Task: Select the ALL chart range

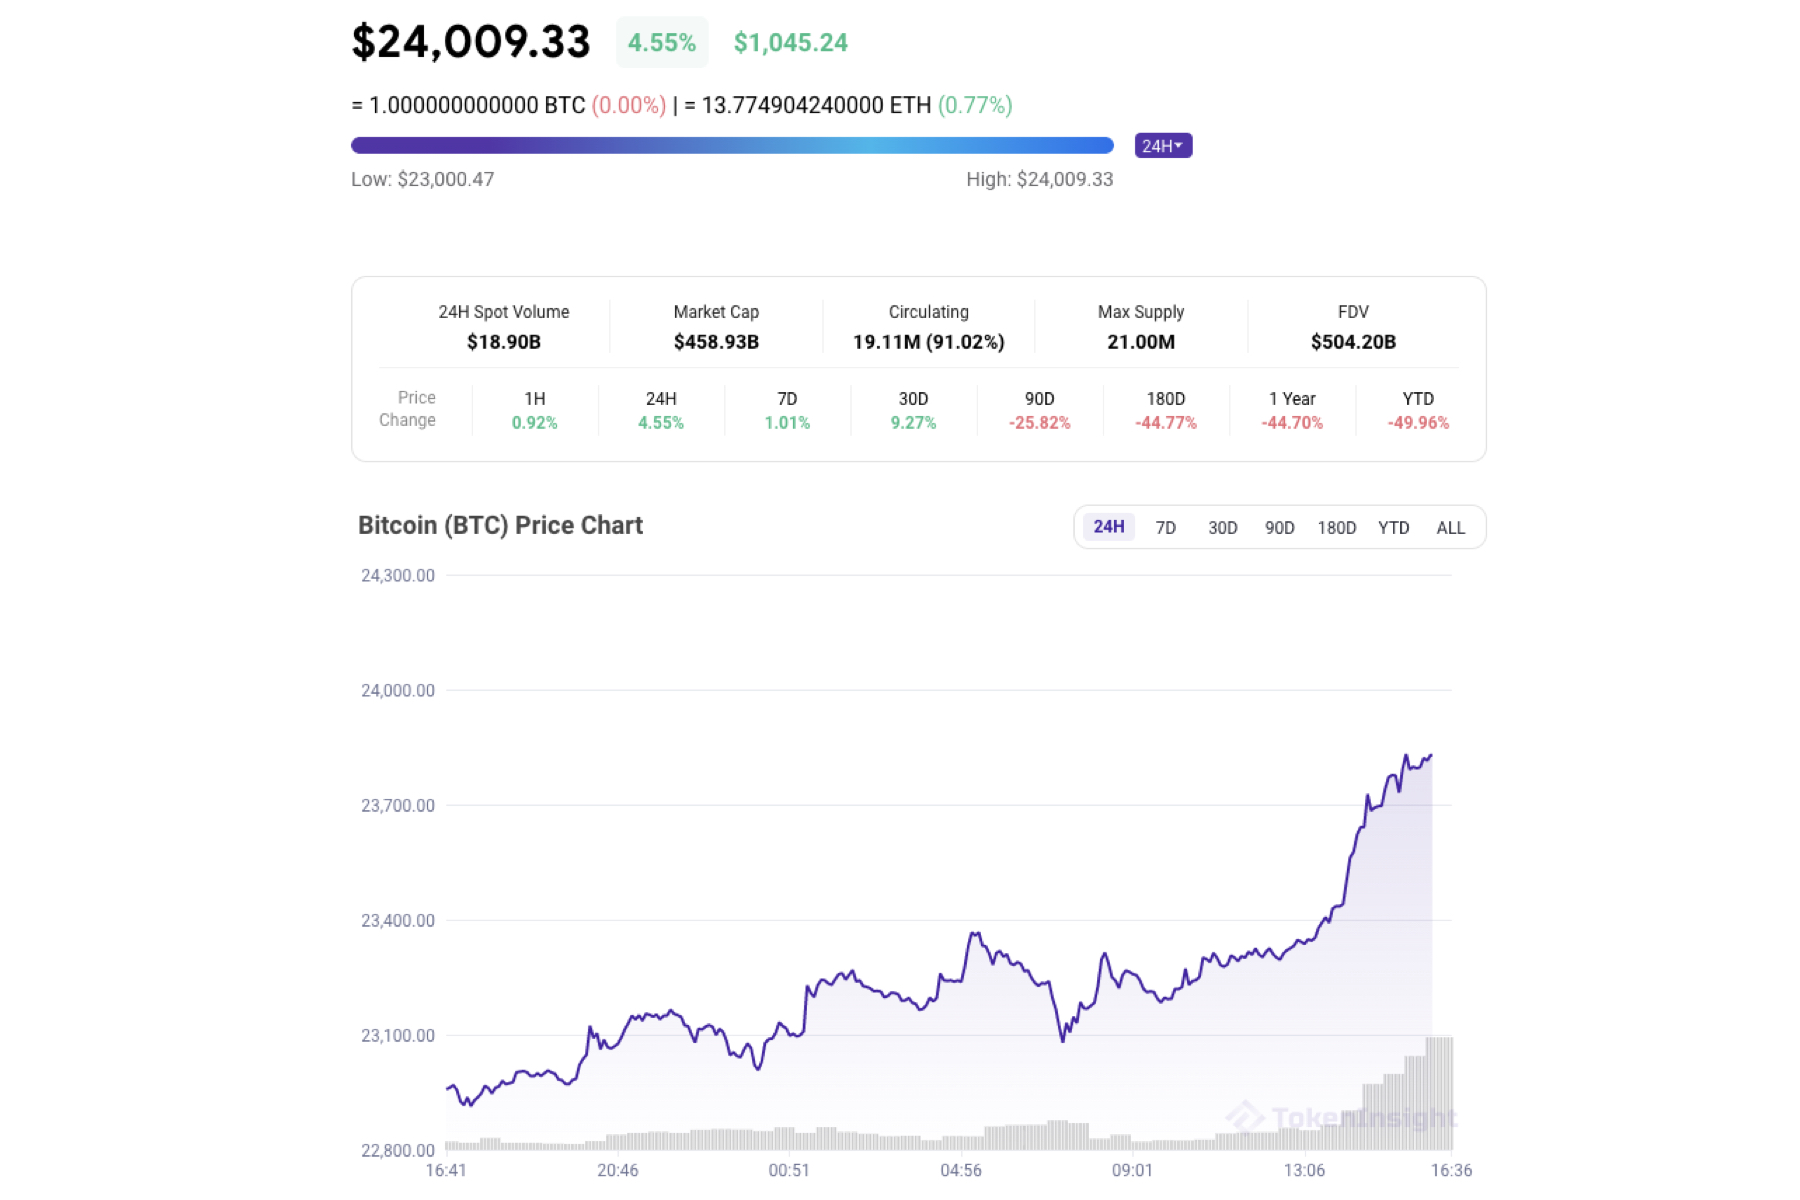Action: point(1450,527)
